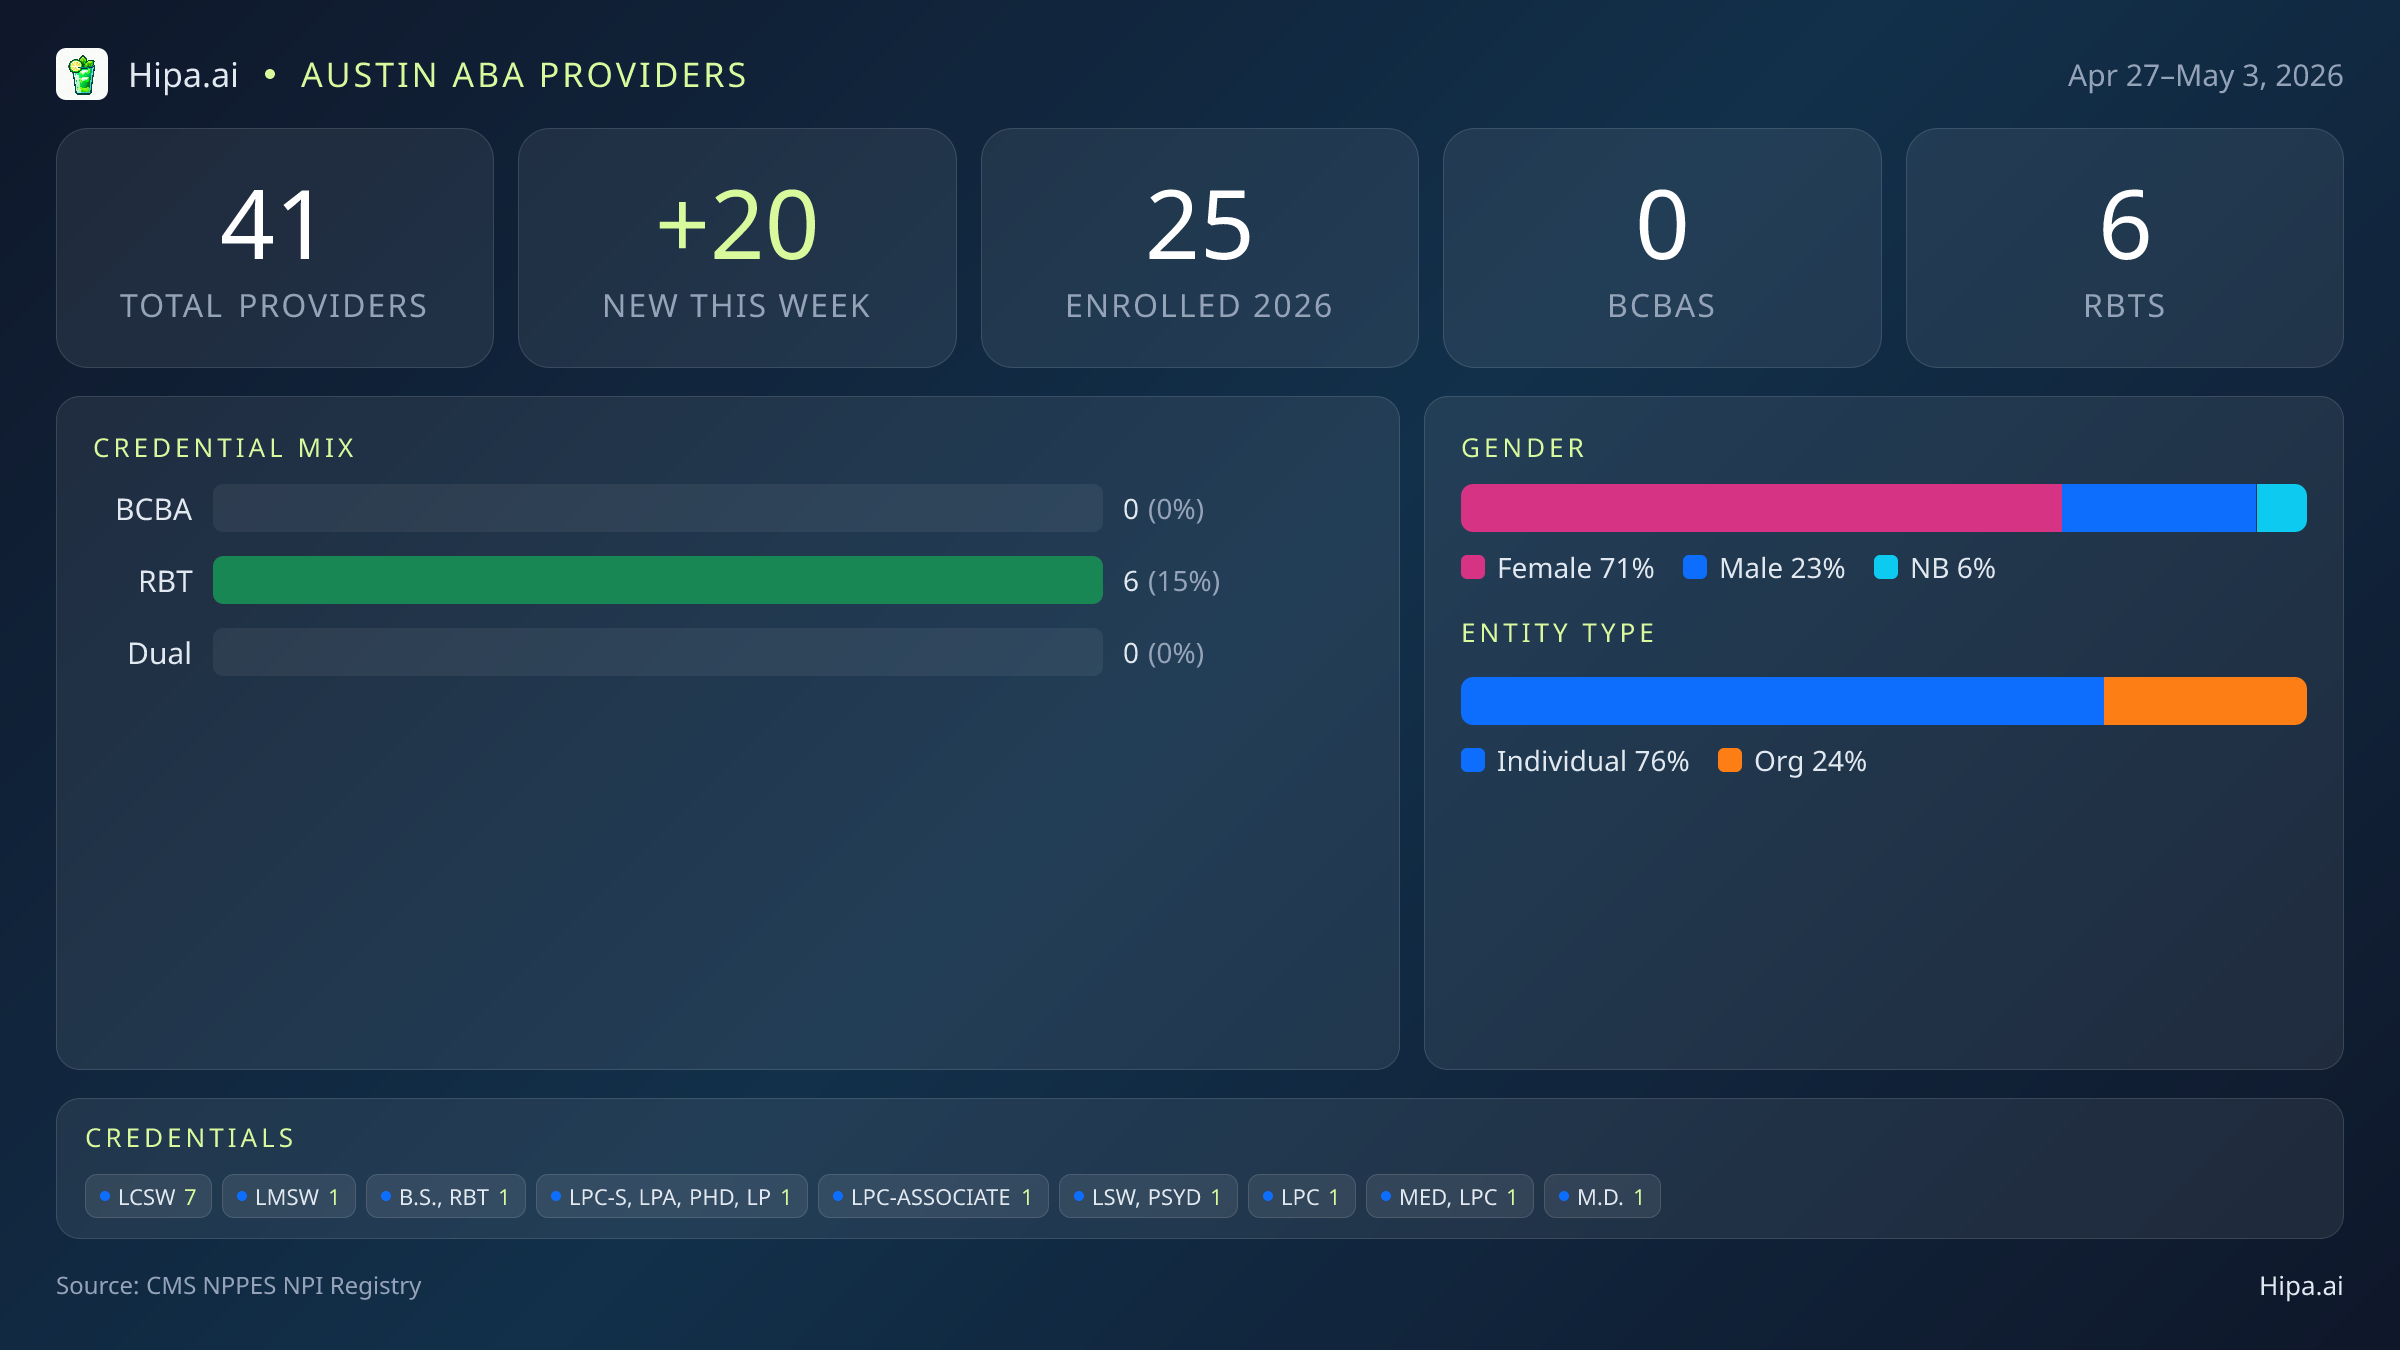2400x1350 pixels.
Task: Click the ENTITY TYPE heading
Action: 1558,633
